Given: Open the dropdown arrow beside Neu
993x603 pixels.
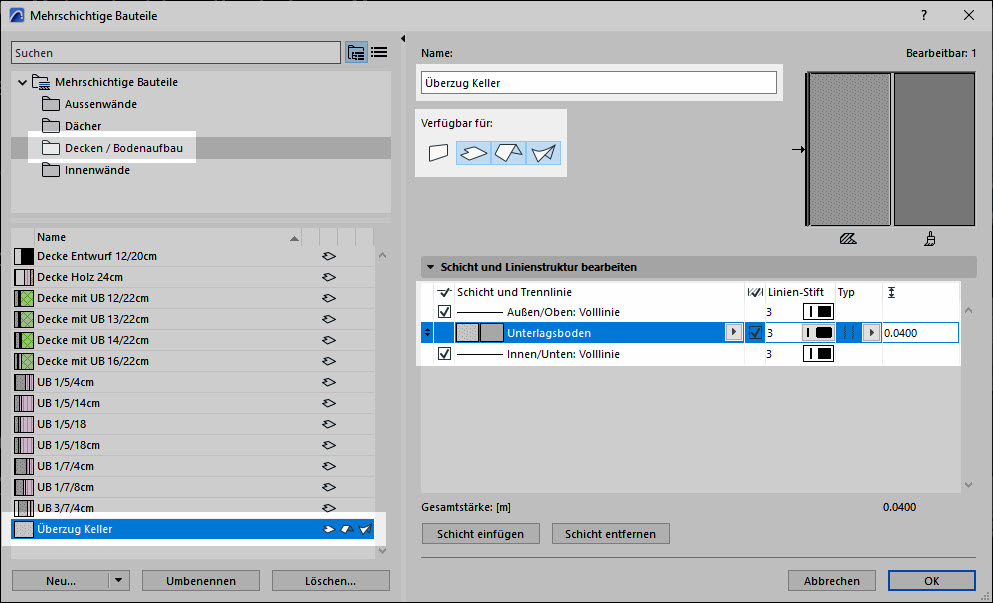Looking at the screenshot, I should tap(119, 580).
